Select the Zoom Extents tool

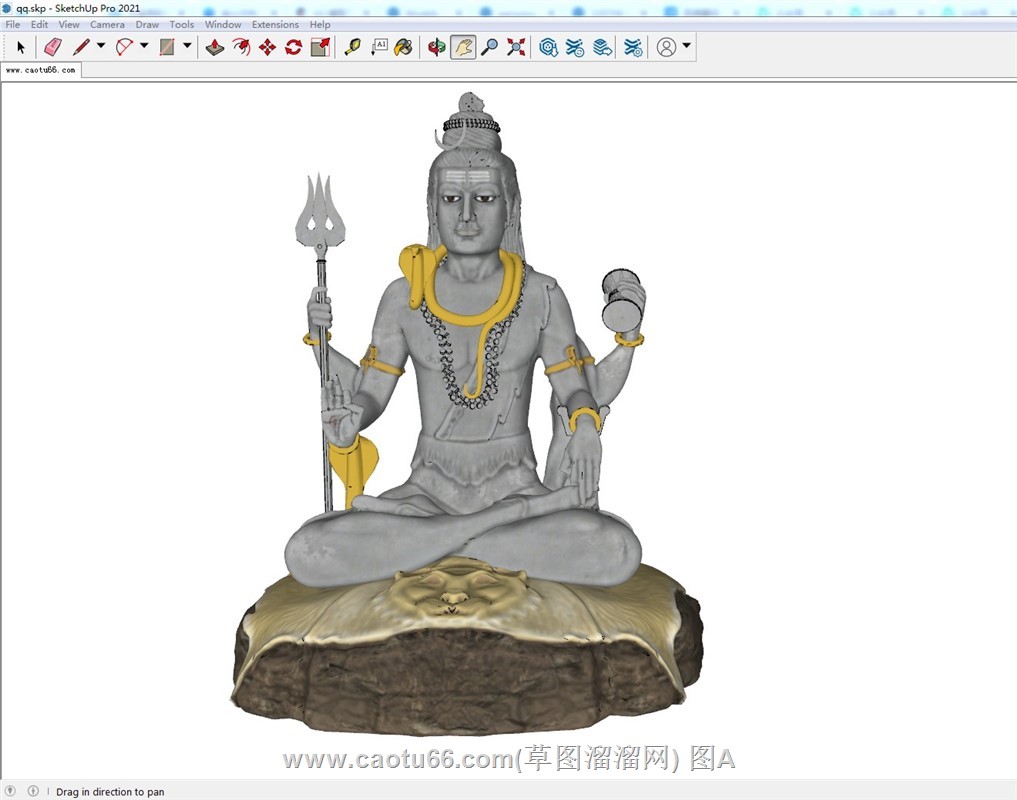click(516, 47)
